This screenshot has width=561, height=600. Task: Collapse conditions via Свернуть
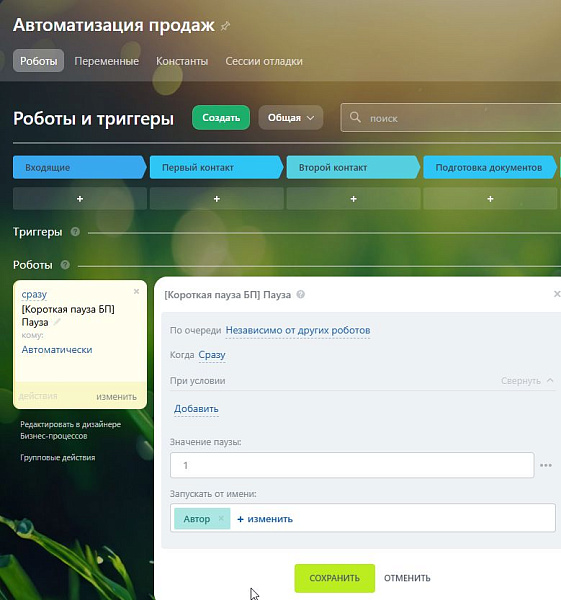pyautogui.click(x=527, y=381)
